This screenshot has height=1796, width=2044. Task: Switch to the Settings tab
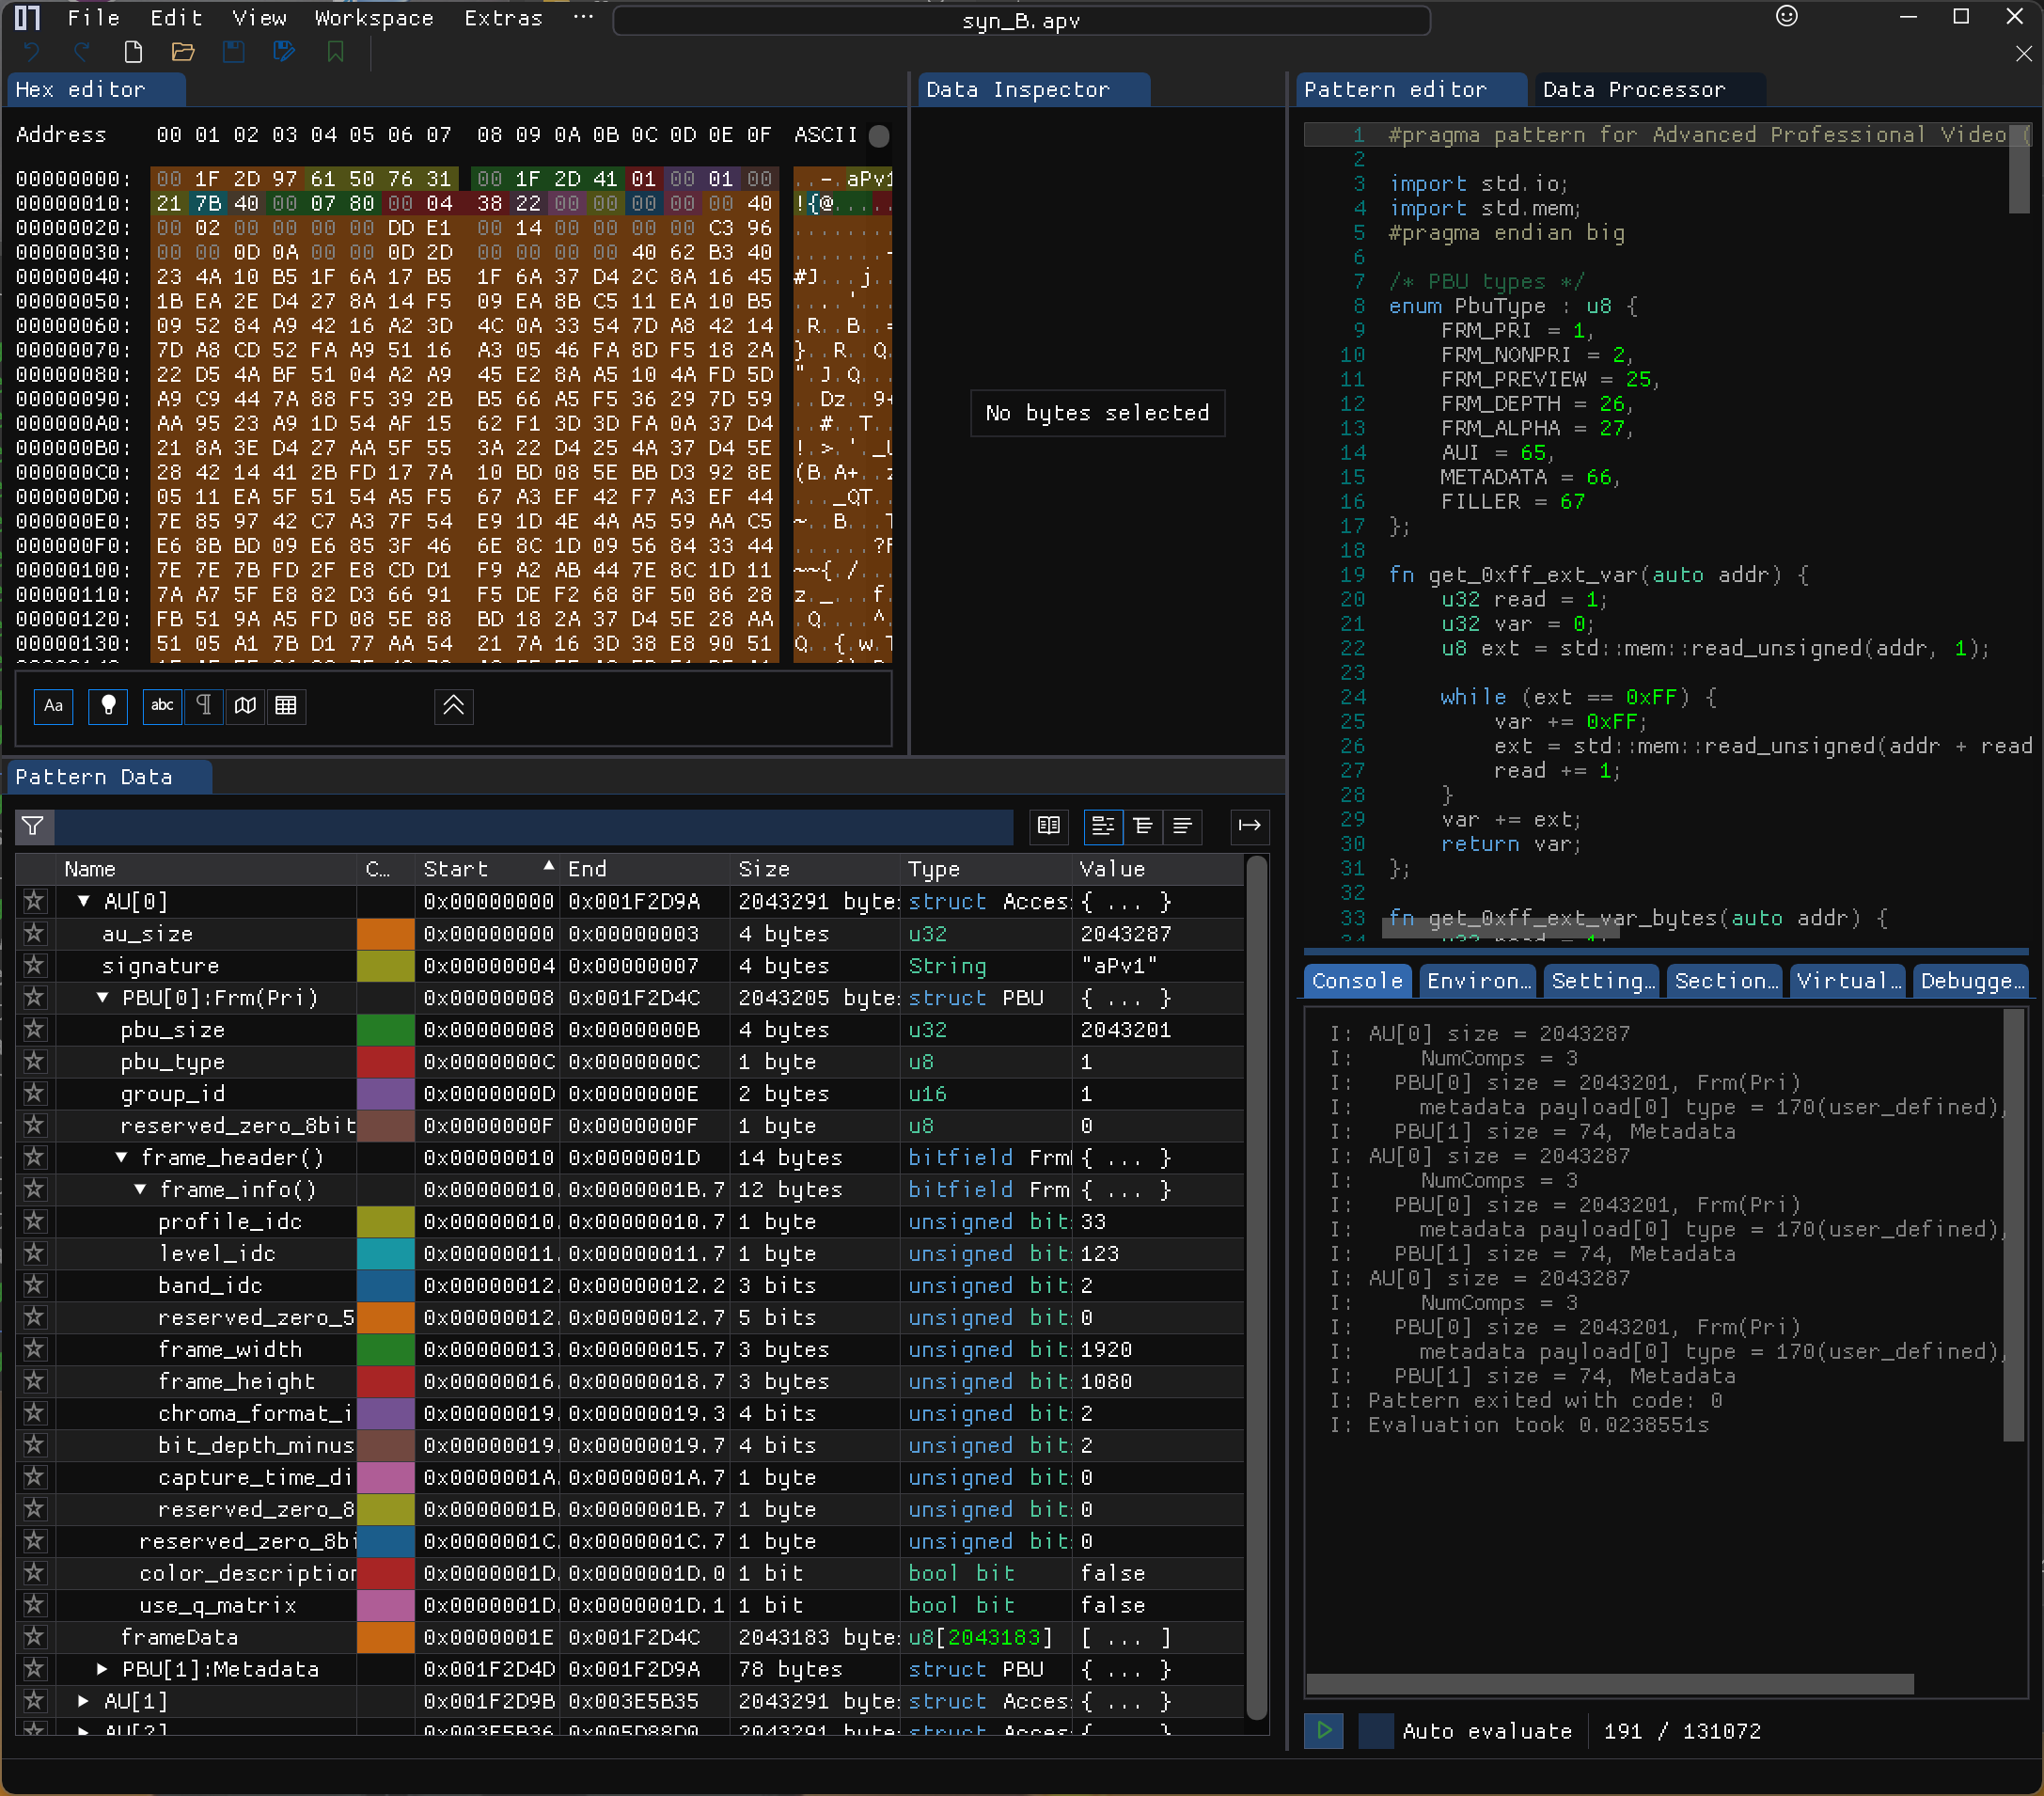pyautogui.click(x=1602, y=981)
